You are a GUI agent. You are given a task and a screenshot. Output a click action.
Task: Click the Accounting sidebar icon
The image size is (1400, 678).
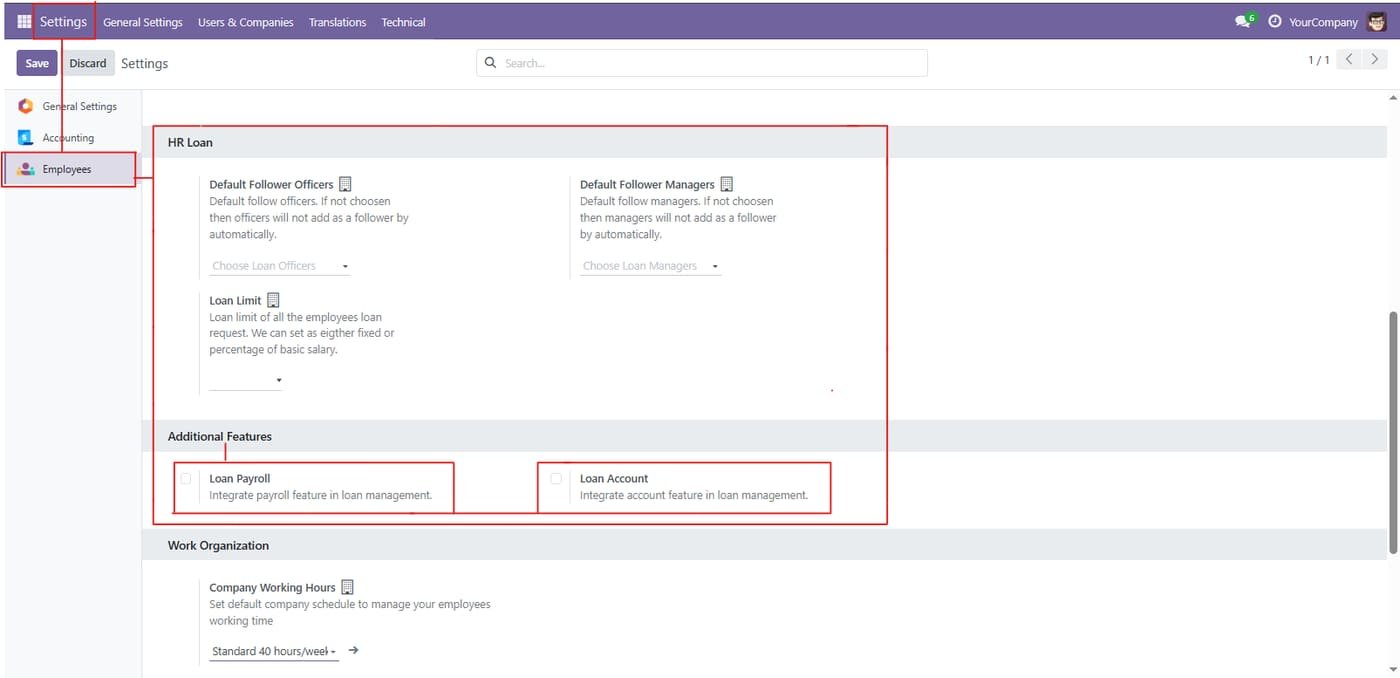point(26,138)
